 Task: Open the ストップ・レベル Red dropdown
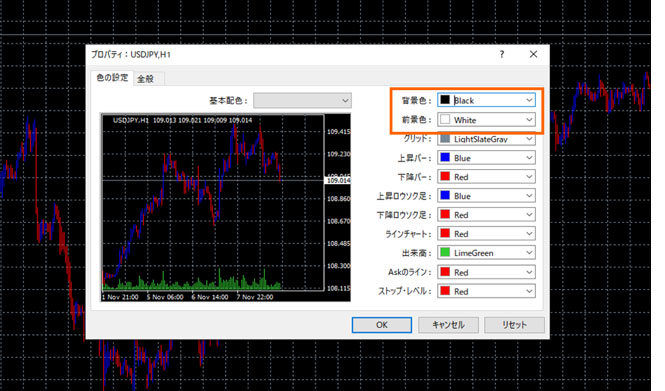pos(486,291)
